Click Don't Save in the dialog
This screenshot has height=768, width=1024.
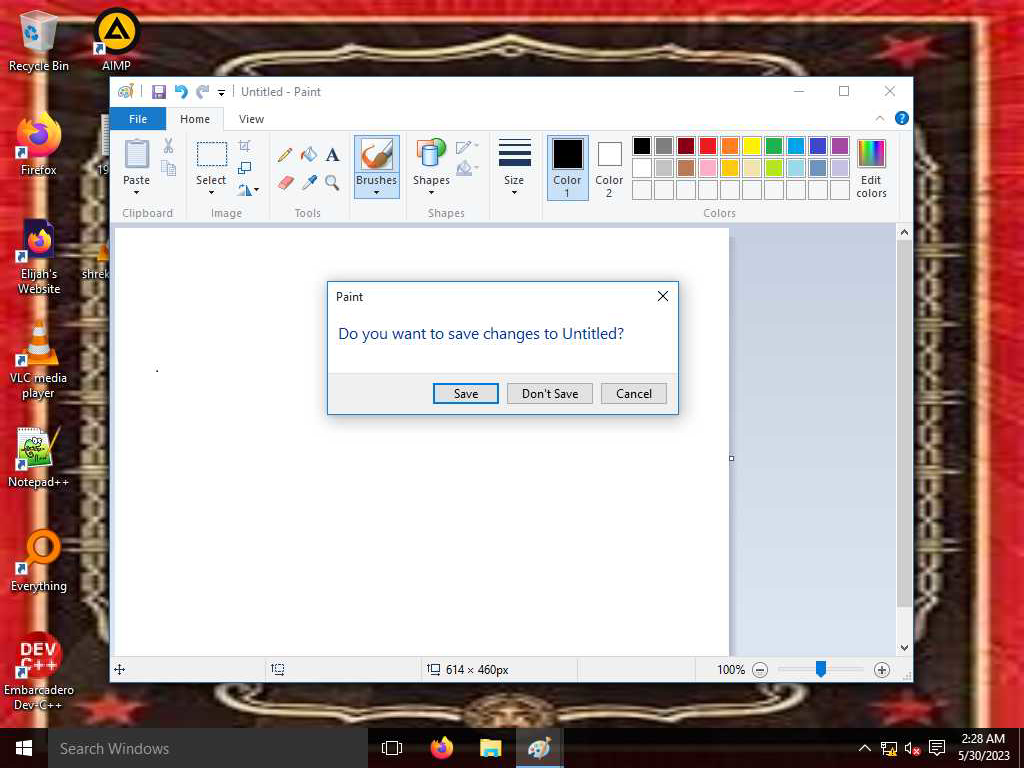click(x=550, y=394)
